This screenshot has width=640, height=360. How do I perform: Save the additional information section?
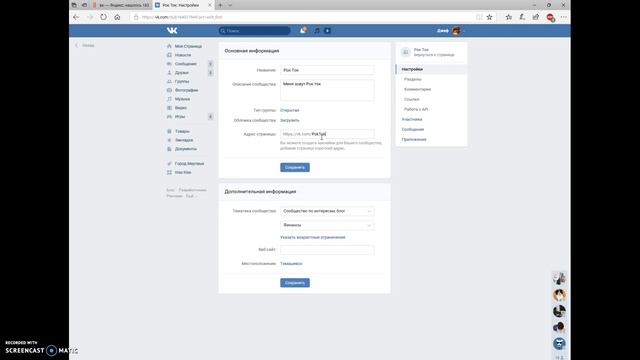[295, 283]
